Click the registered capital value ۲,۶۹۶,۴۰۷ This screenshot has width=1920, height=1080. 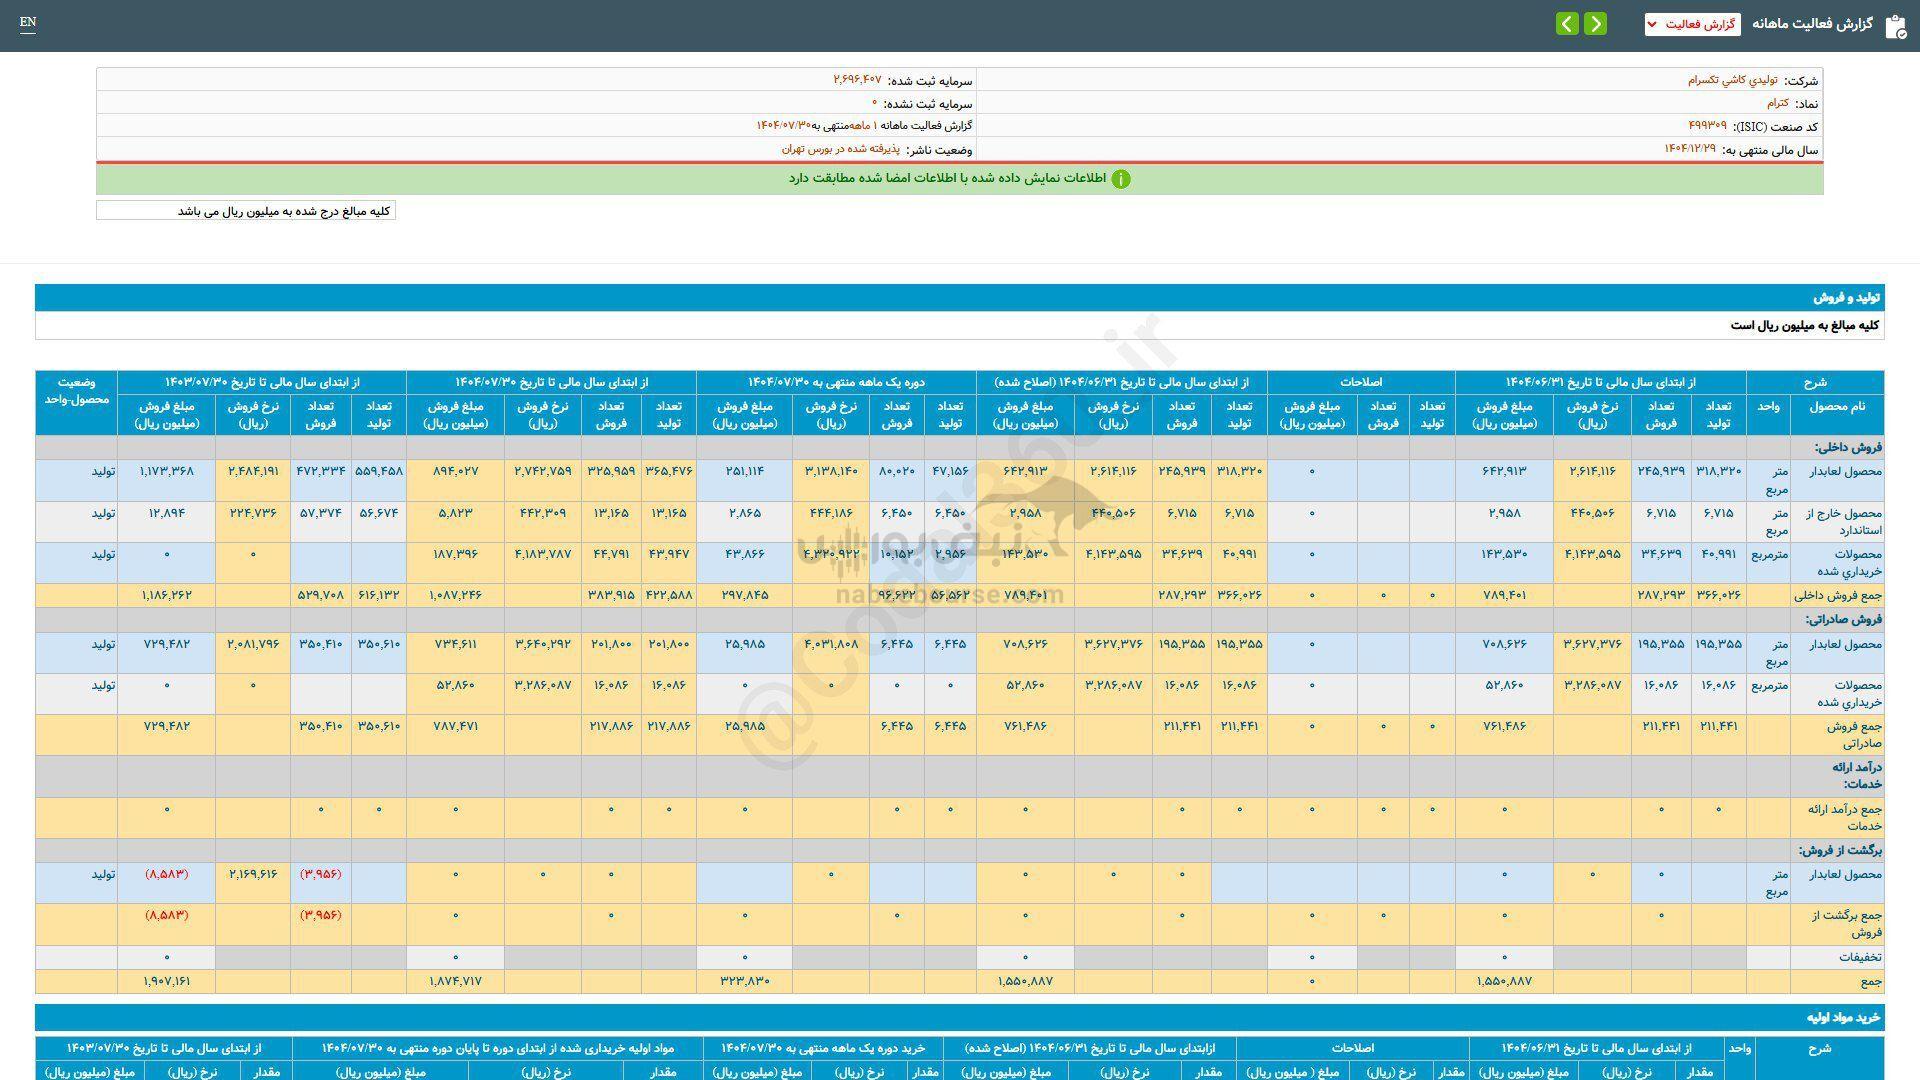[857, 80]
